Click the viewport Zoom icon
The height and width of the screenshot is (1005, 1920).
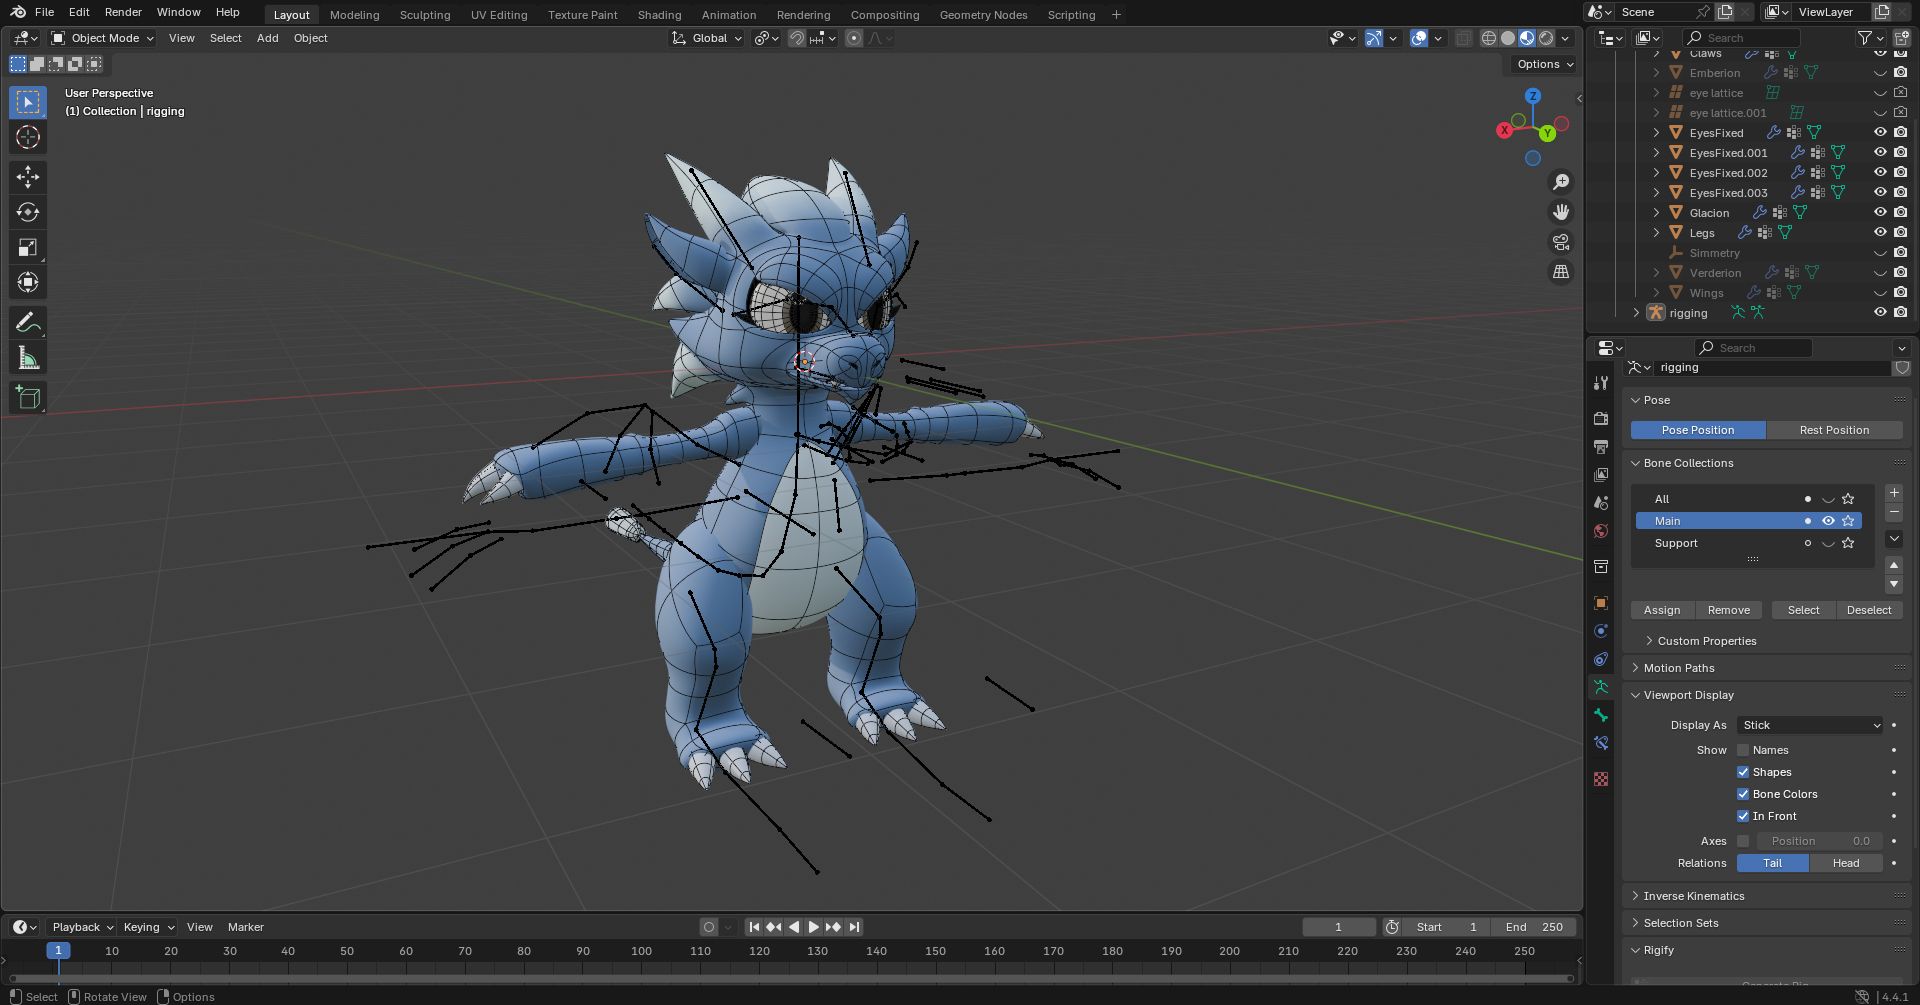click(x=1560, y=182)
